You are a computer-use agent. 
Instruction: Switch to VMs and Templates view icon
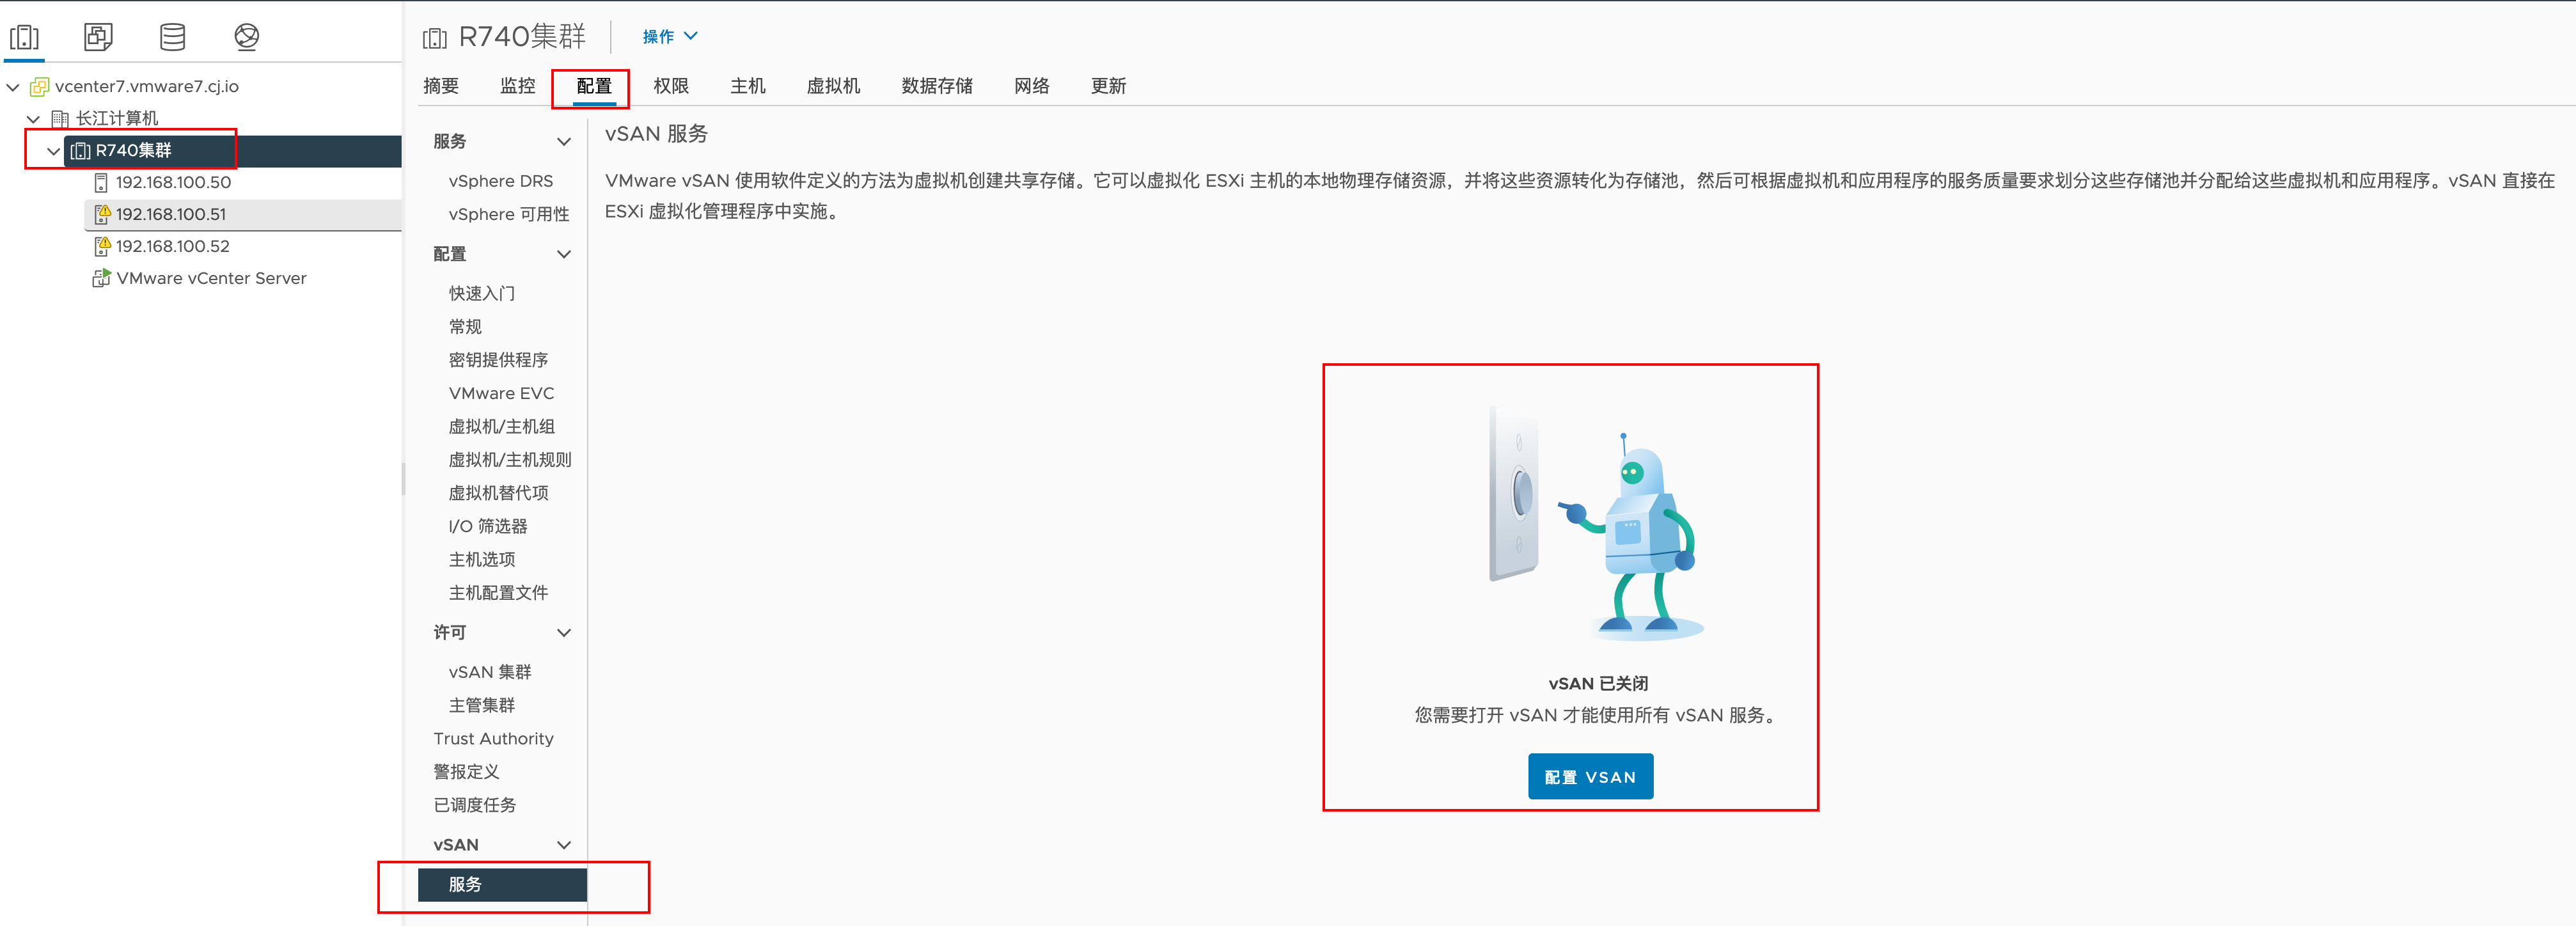click(98, 37)
